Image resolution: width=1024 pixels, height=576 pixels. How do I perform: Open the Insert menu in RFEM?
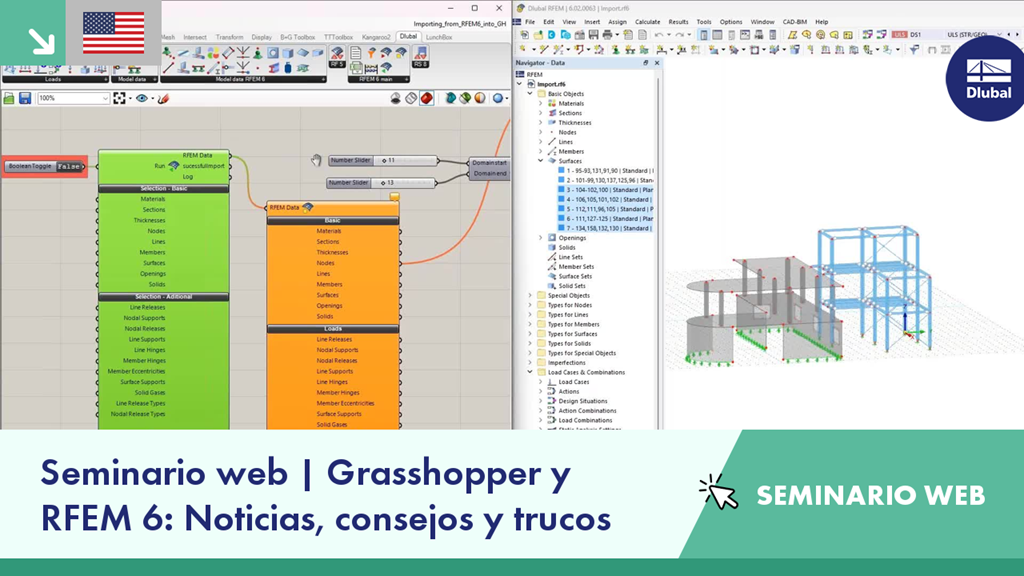(x=592, y=22)
